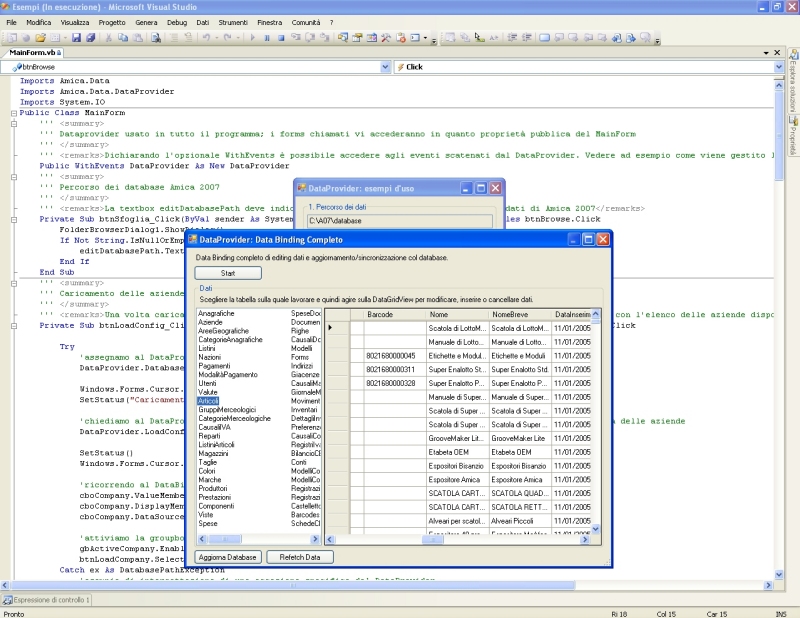800x618 pixels.
Task: Select Articoli in the table list
Action: click(208, 401)
